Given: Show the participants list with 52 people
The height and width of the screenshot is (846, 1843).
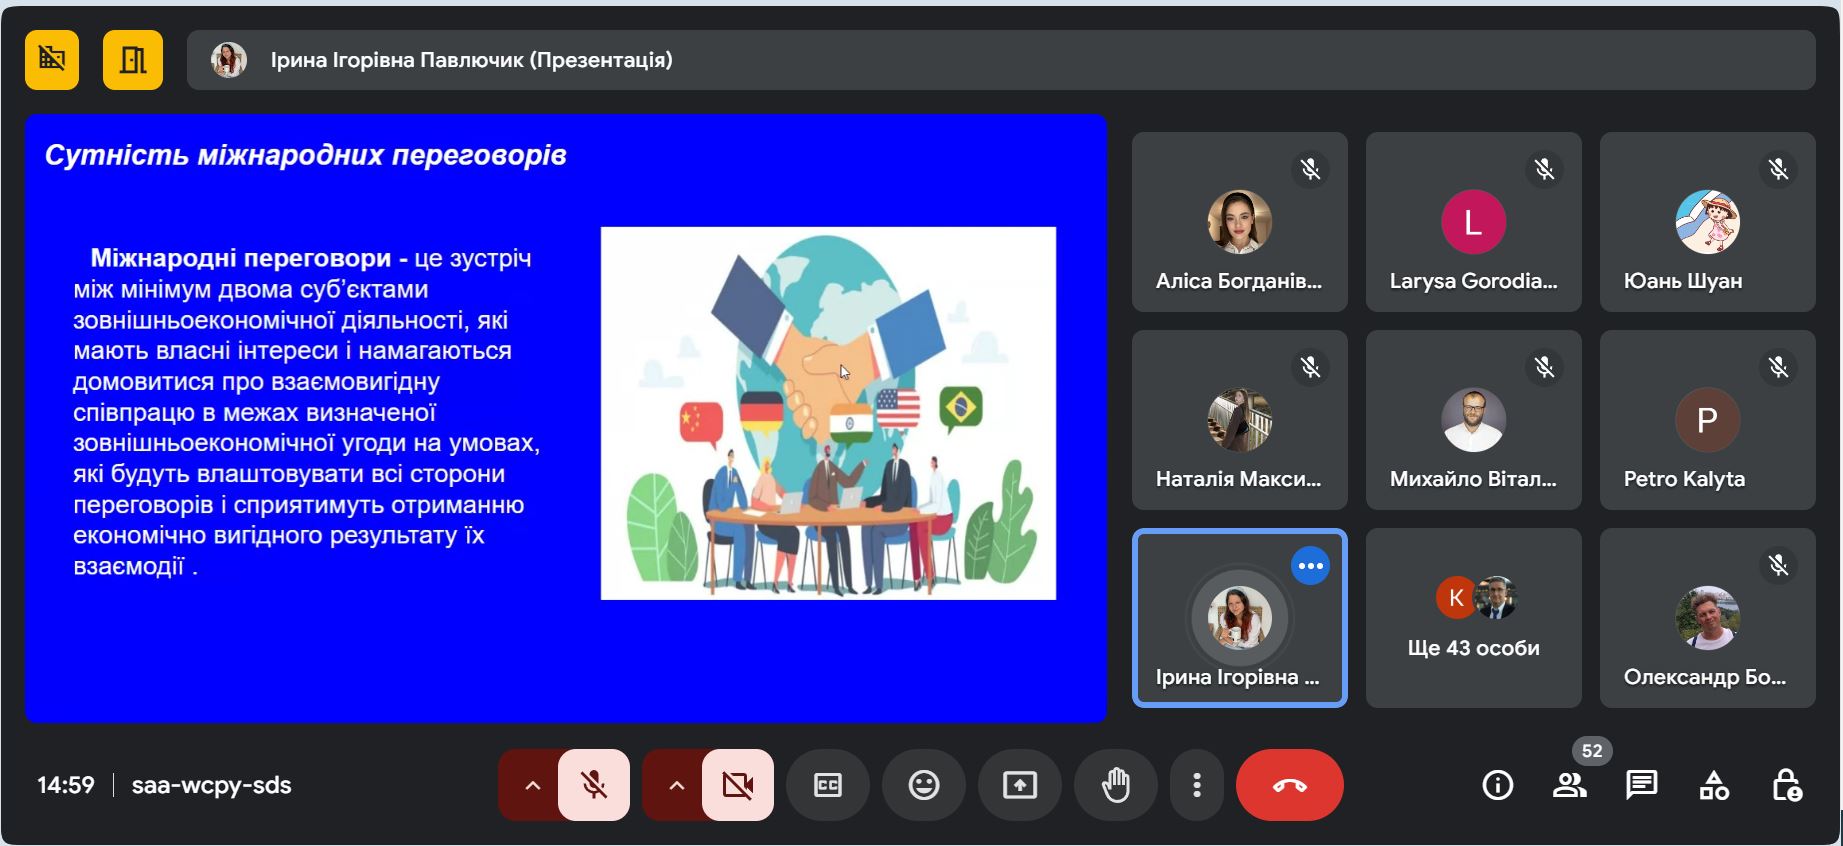Looking at the screenshot, I should point(1569,785).
